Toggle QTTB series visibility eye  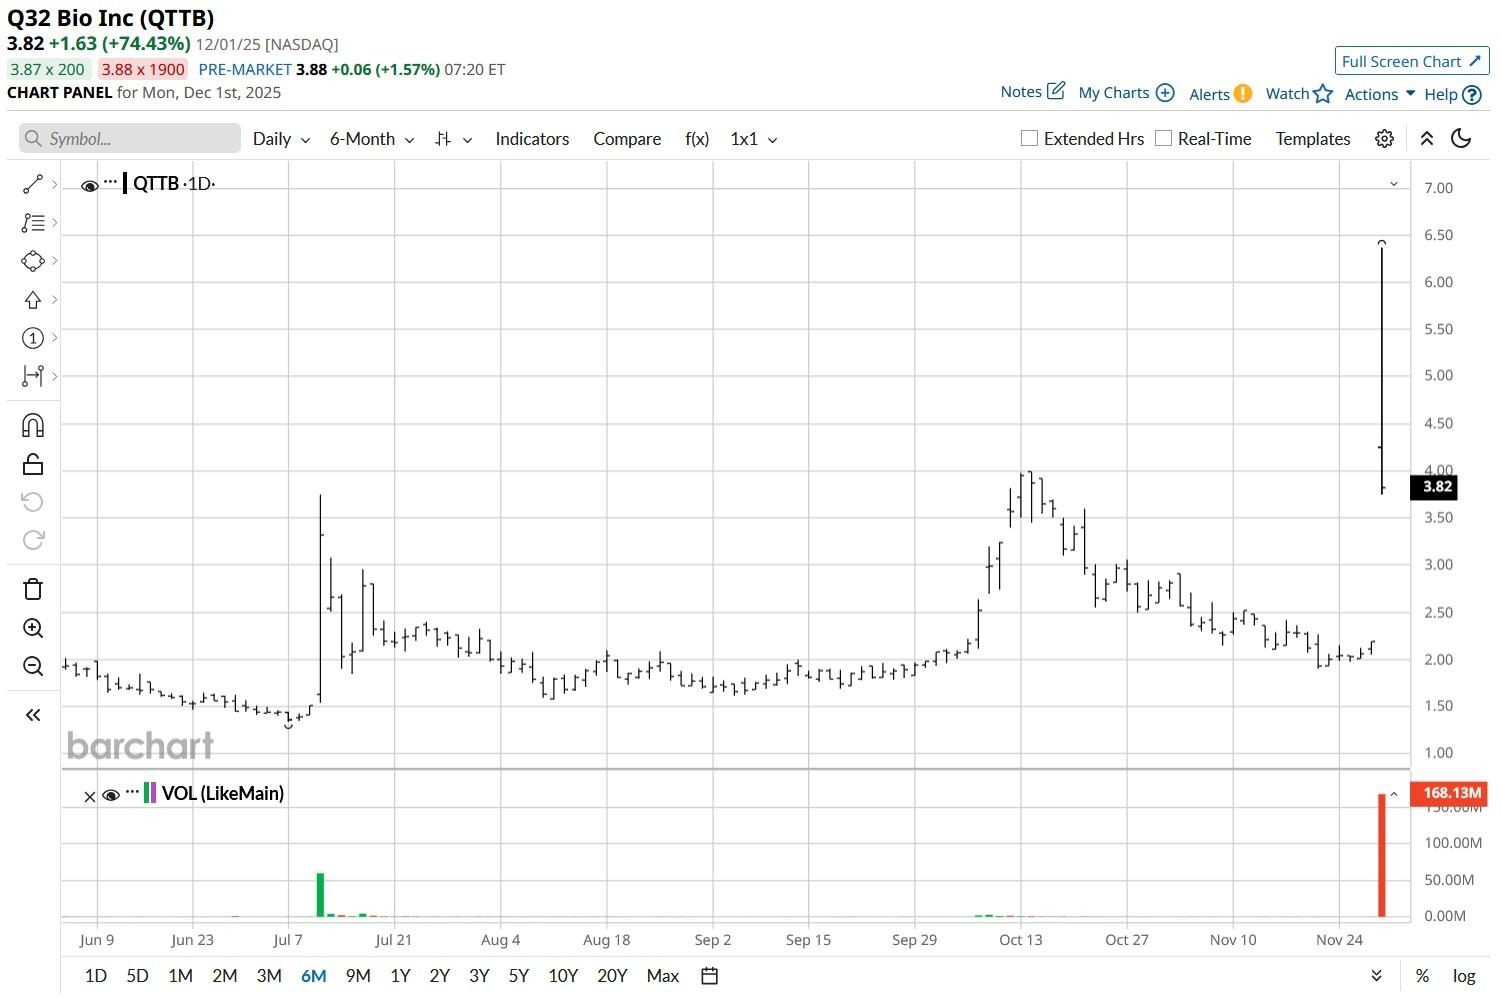coord(89,185)
